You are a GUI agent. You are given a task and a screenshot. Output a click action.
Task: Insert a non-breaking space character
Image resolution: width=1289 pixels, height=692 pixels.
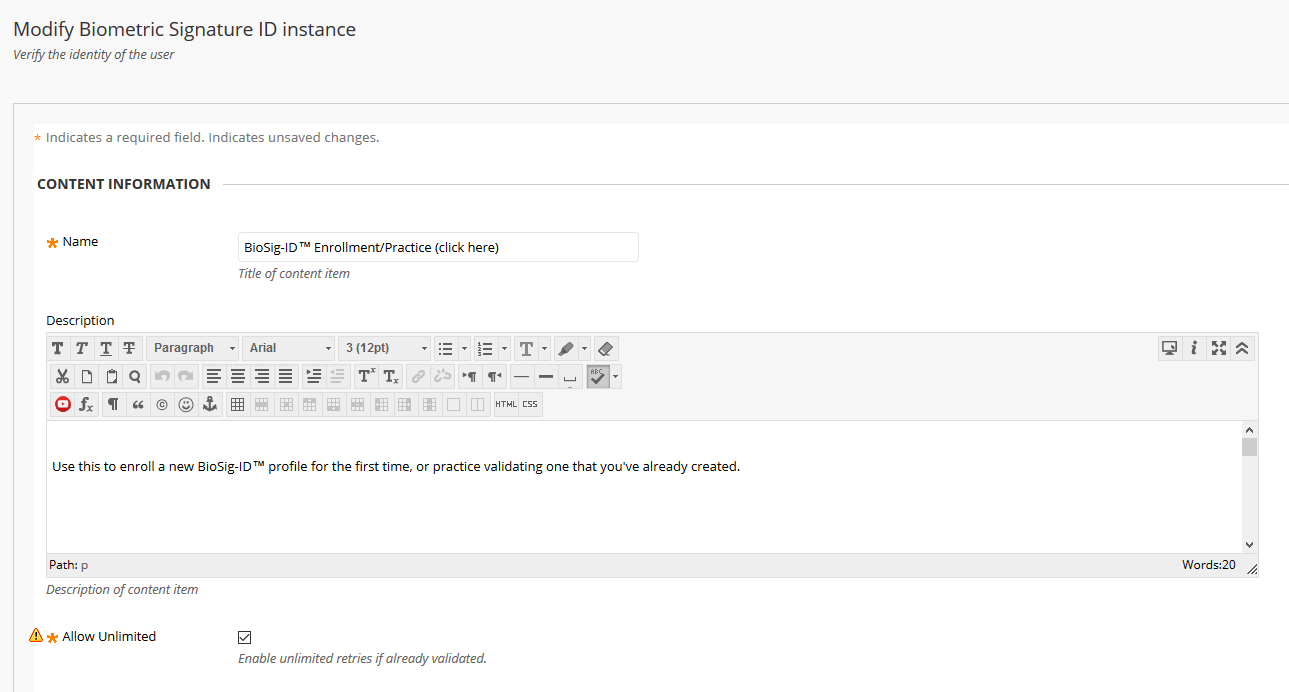(x=569, y=377)
